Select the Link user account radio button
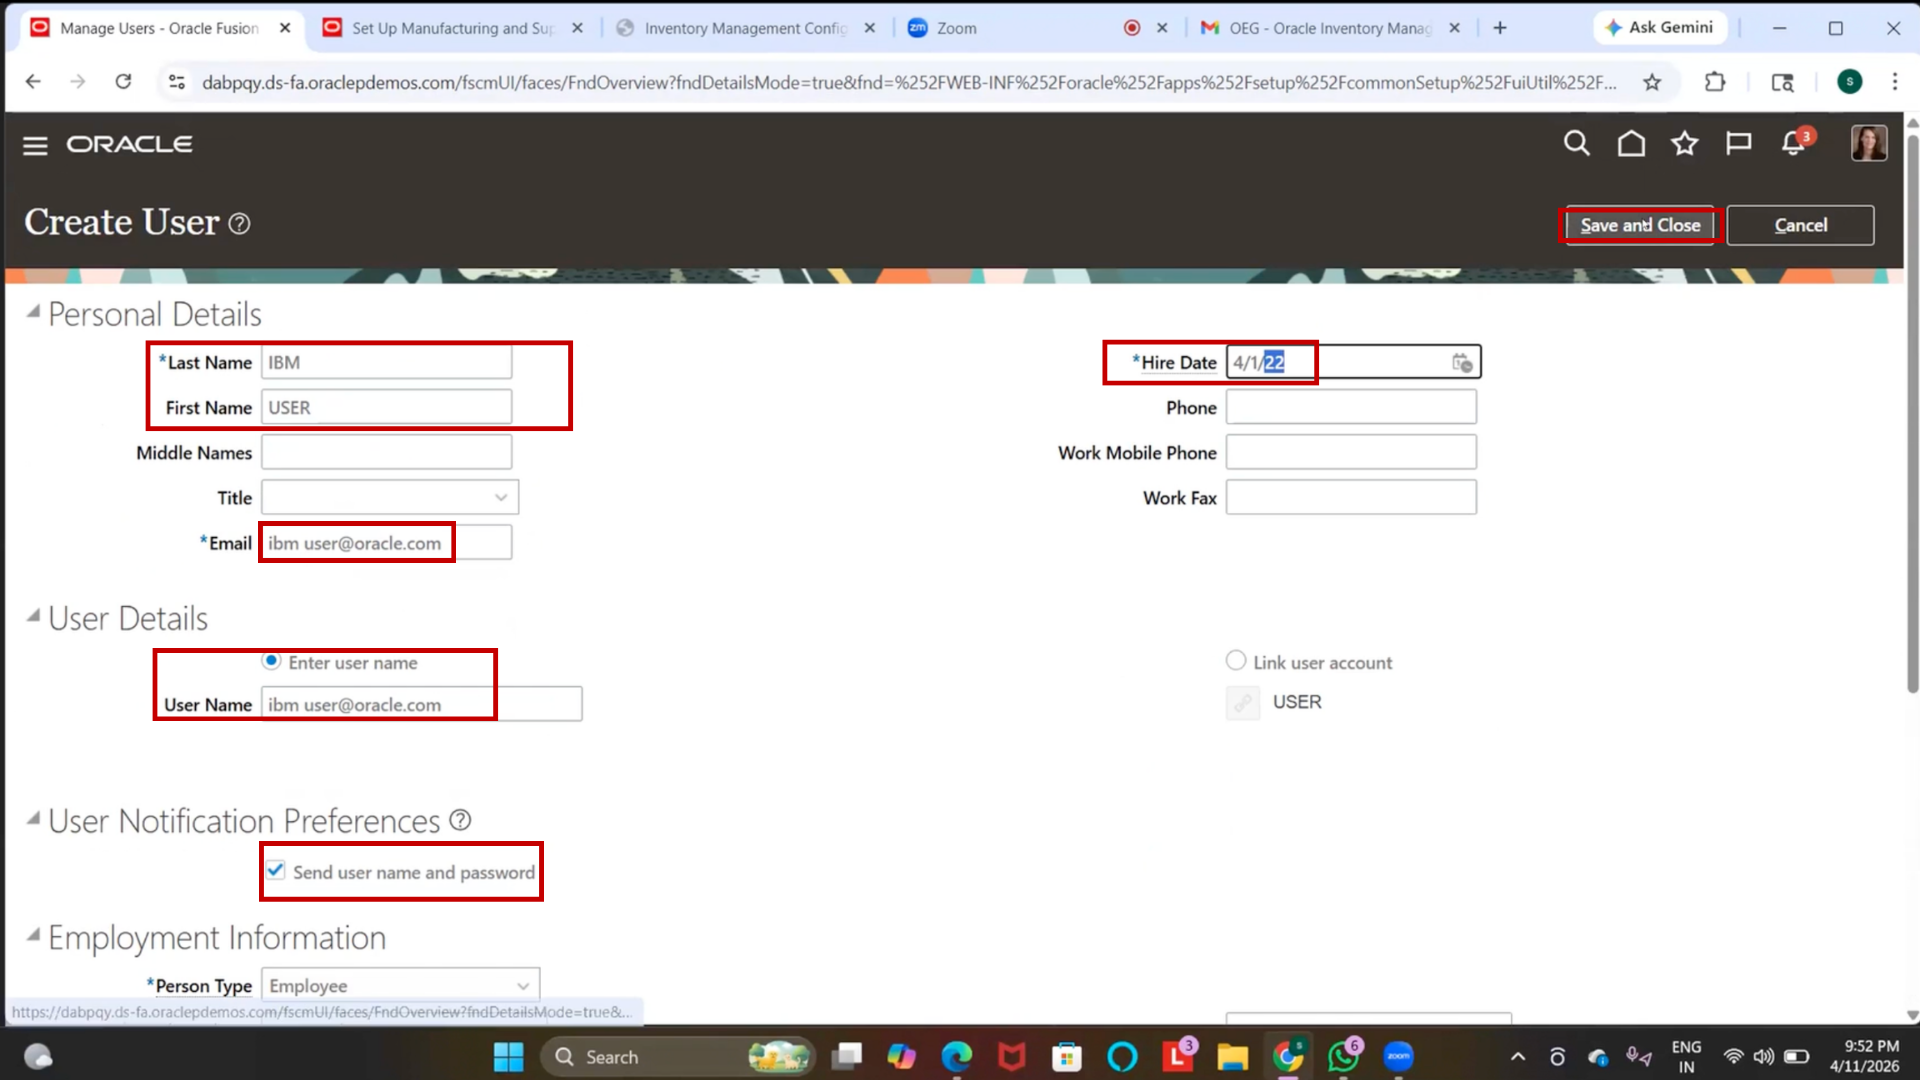This screenshot has height=1080, width=1920. pos(1236,660)
